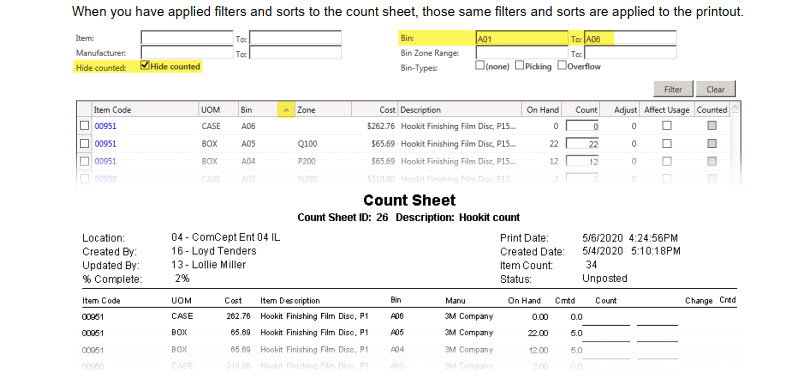Screen dimensions: 798x384
Task: Click the Manufacturer from input field
Action: [187, 52]
